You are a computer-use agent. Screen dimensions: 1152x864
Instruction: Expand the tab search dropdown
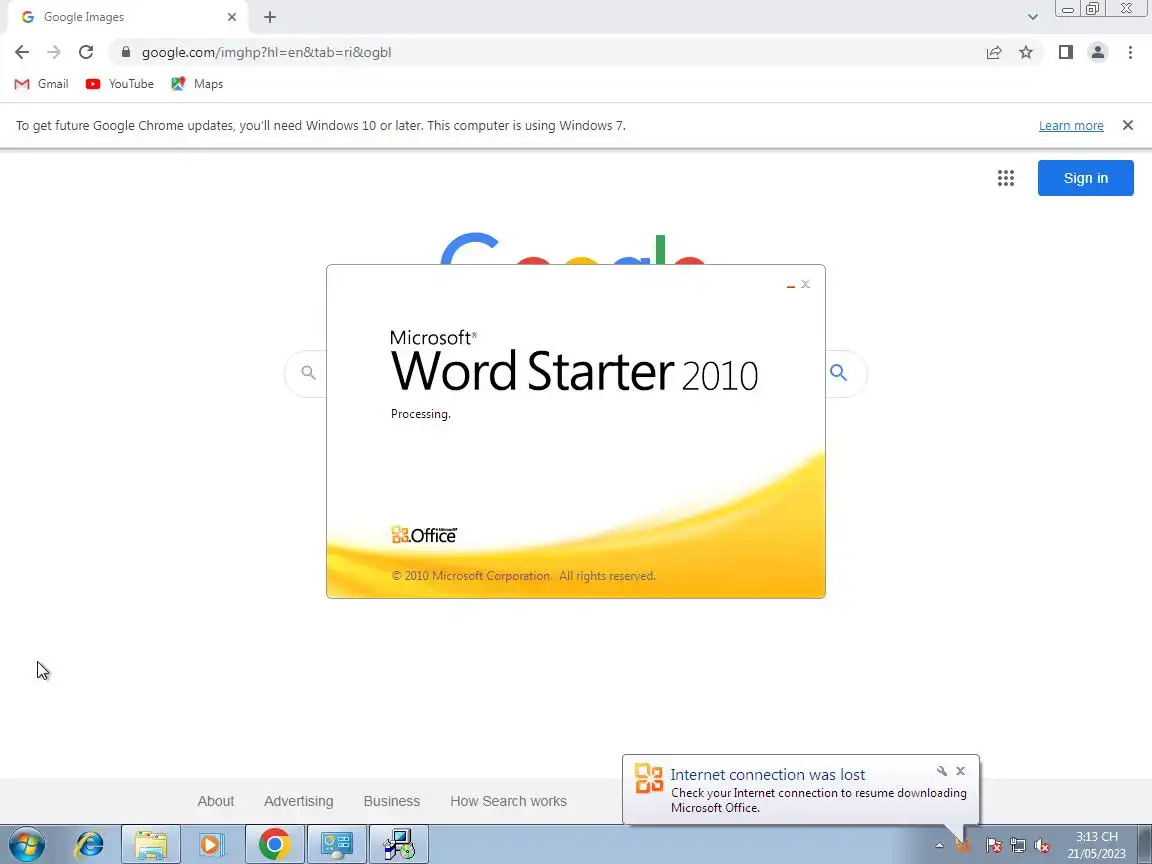point(1032,17)
